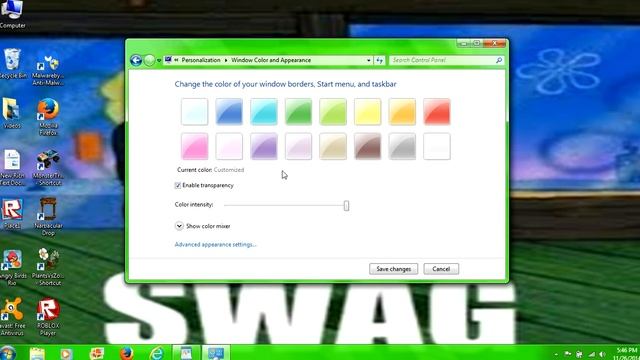Select the Sky light-blue color swatch
The height and width of the screenshot is (360, 640).
195,111
